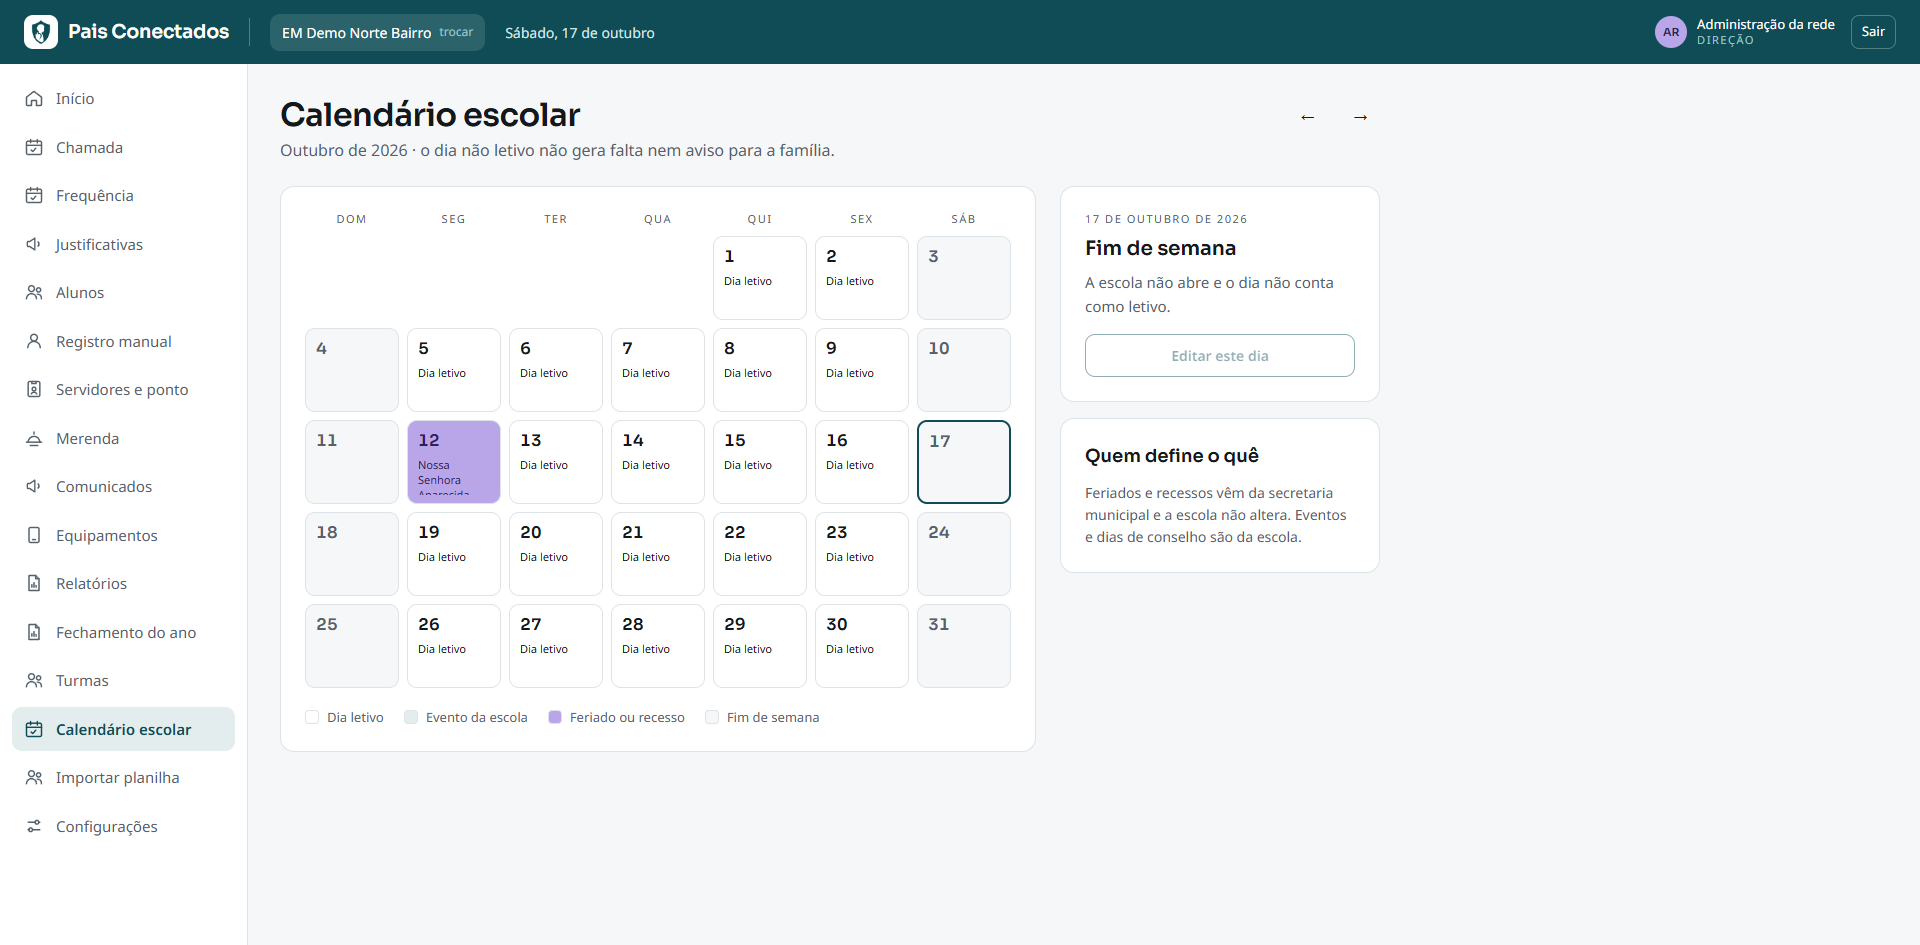
Task: Go to previous month with left arrow
Action: (x=1307, y=117)
